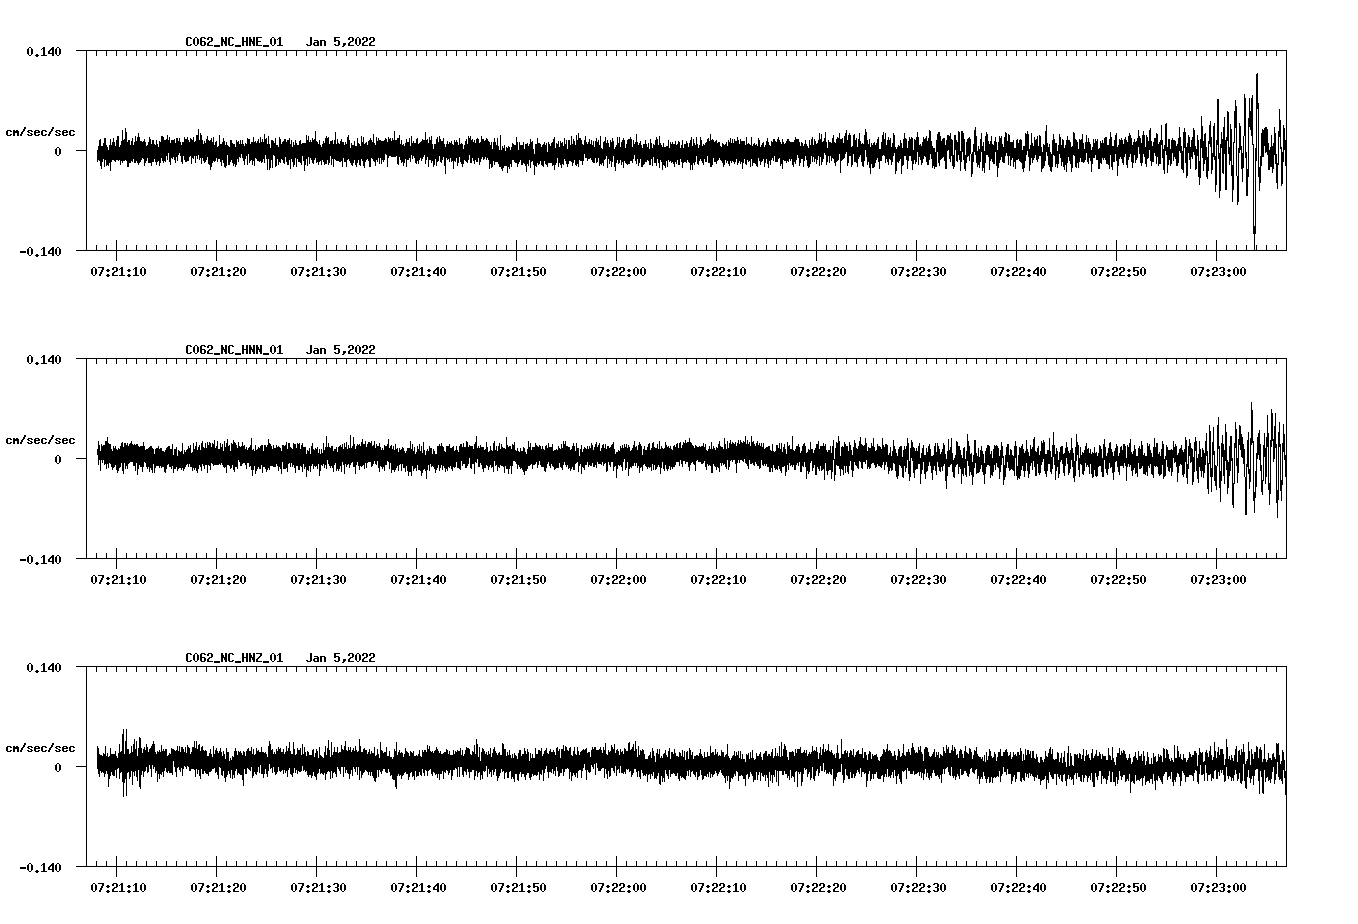This screenshot has height=924, width=1358.
Task: Click the cm/sec/sec unit label of HNE plot
Action: (x=40, y=132)
